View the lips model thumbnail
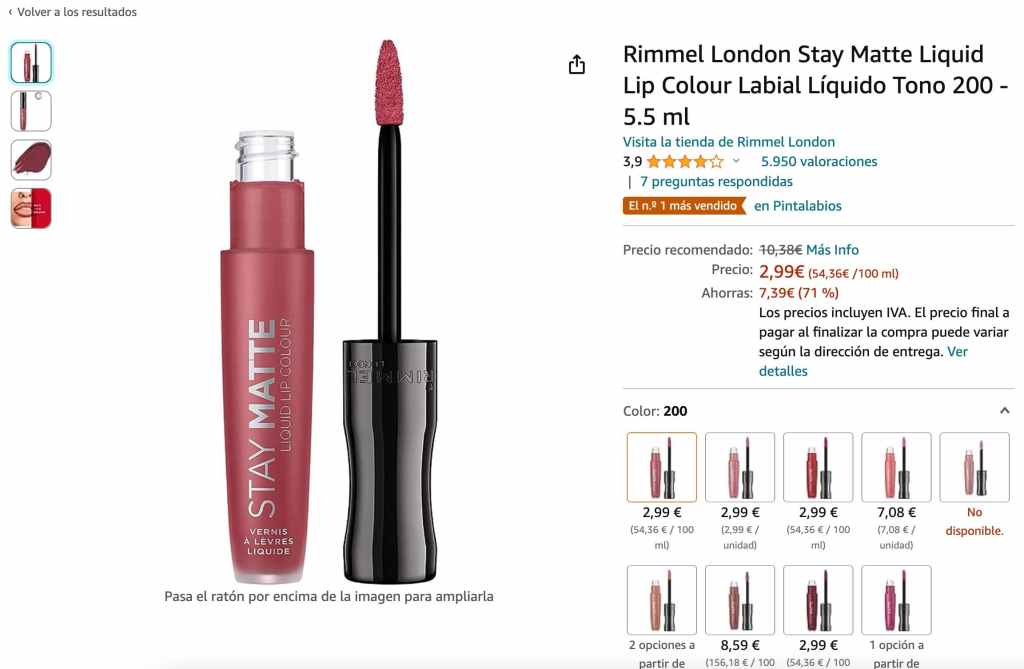 pos(31,208)
